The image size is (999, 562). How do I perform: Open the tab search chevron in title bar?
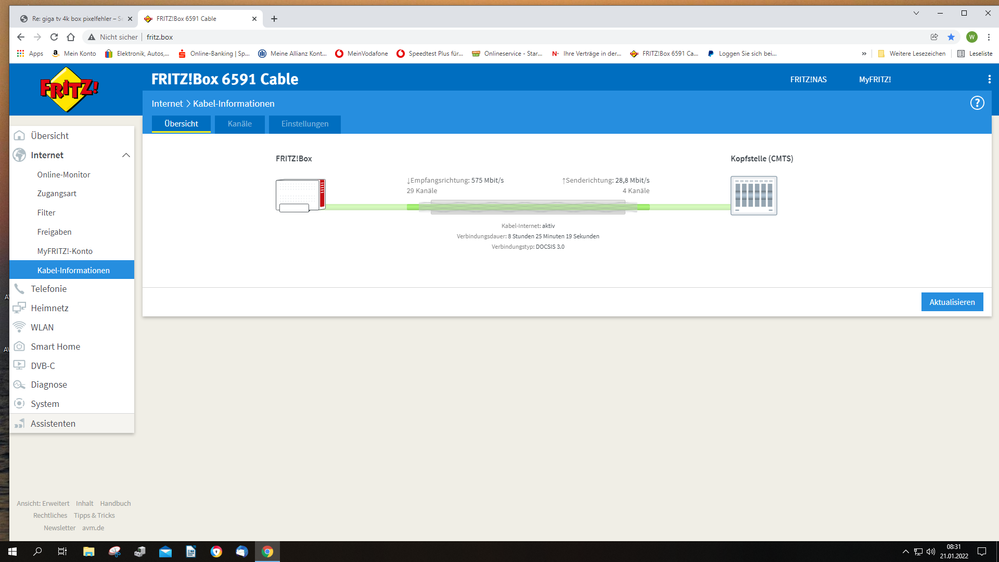916,13
